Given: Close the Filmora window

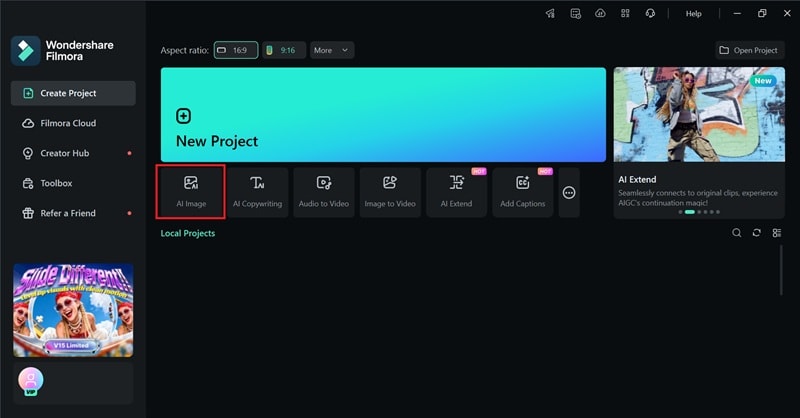Looking at the screenshot, I should coord(787,14).
